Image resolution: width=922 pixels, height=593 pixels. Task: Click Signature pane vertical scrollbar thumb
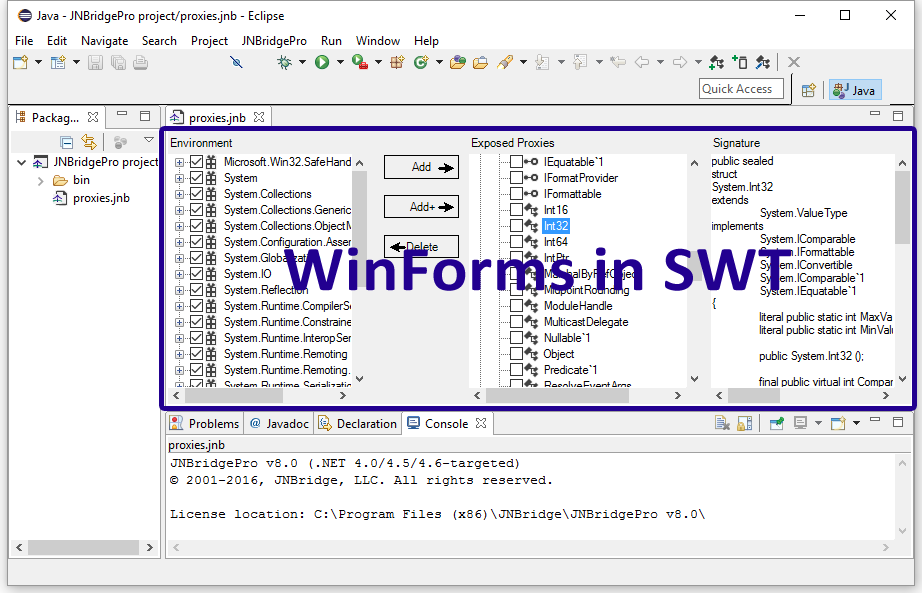pyautogui.click(x=903, y=207)
